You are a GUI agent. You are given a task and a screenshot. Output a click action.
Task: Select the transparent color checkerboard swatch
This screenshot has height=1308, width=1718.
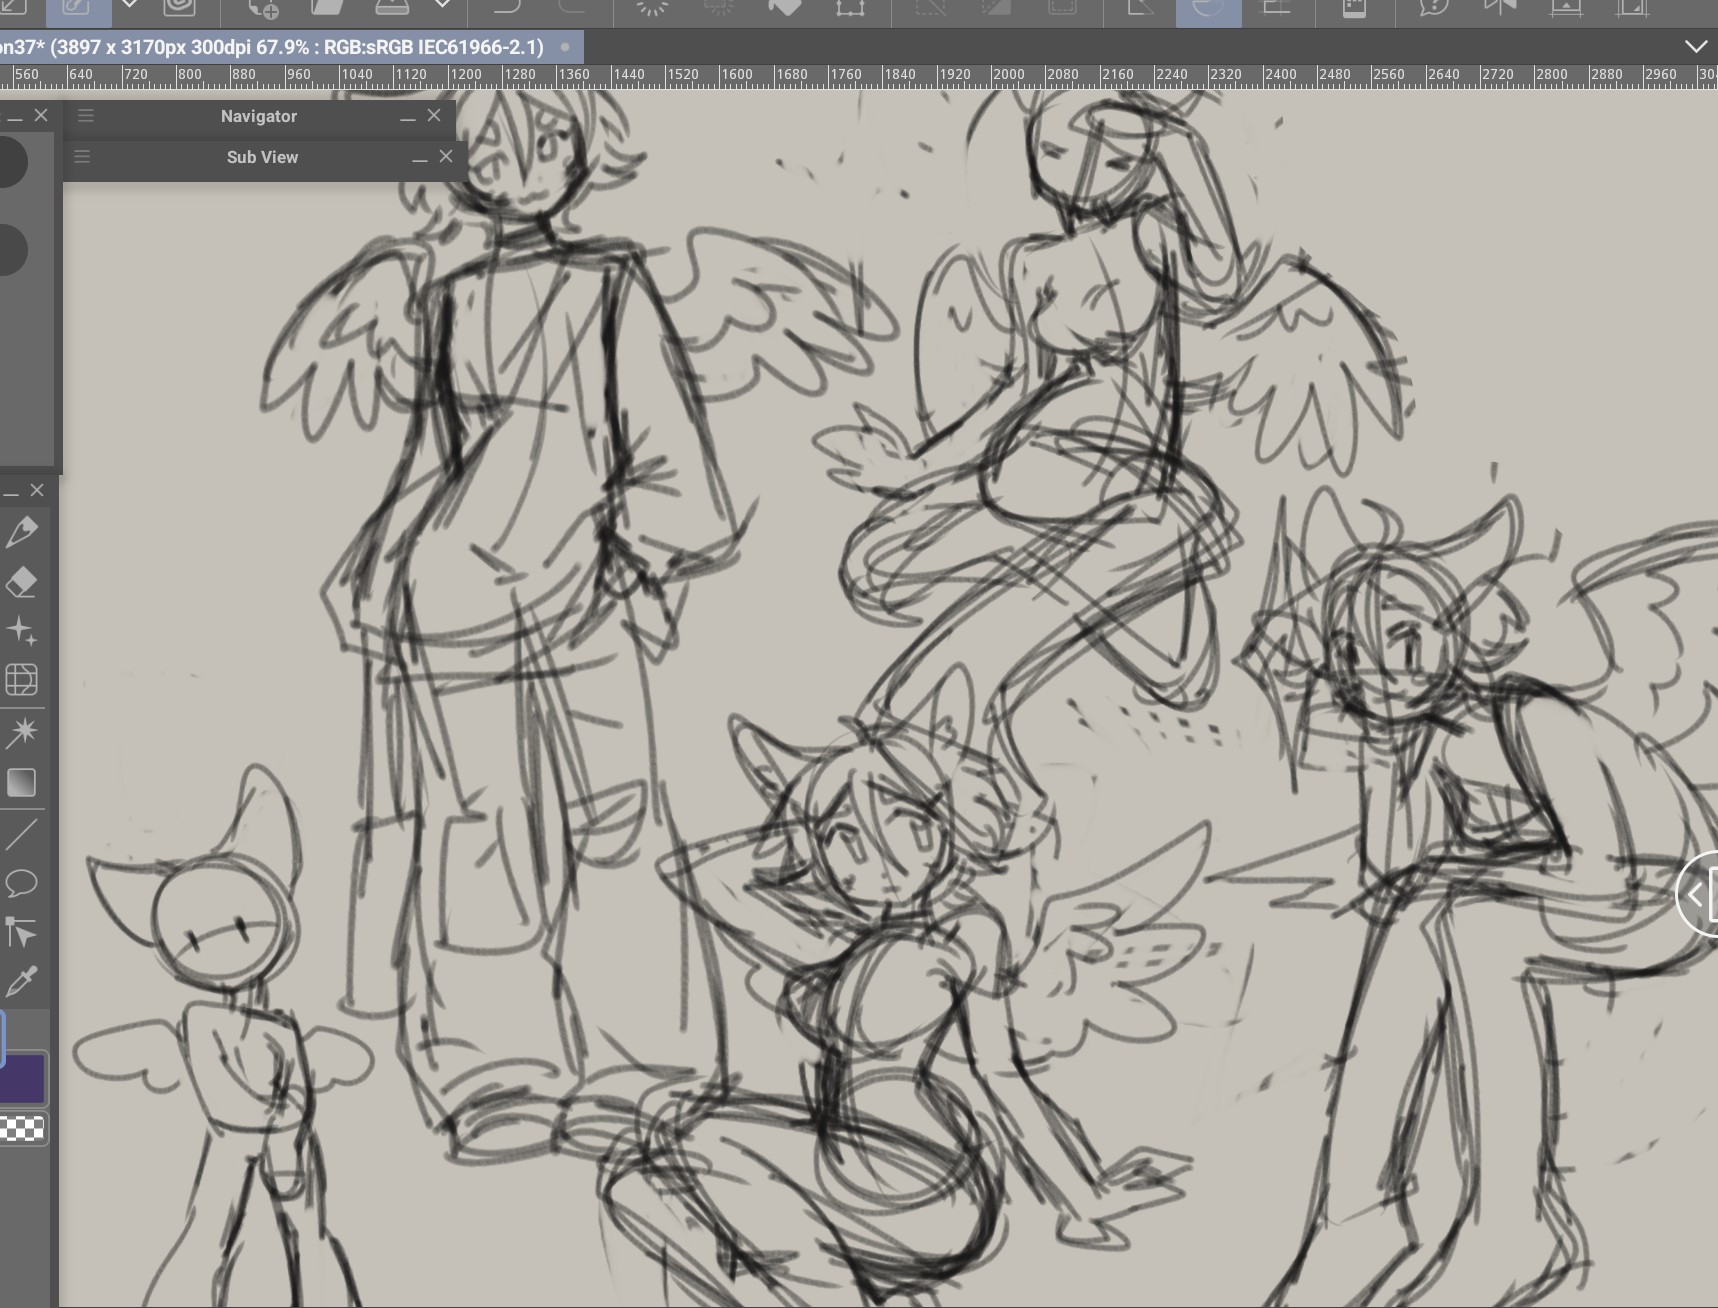[x=23, y=1129]
